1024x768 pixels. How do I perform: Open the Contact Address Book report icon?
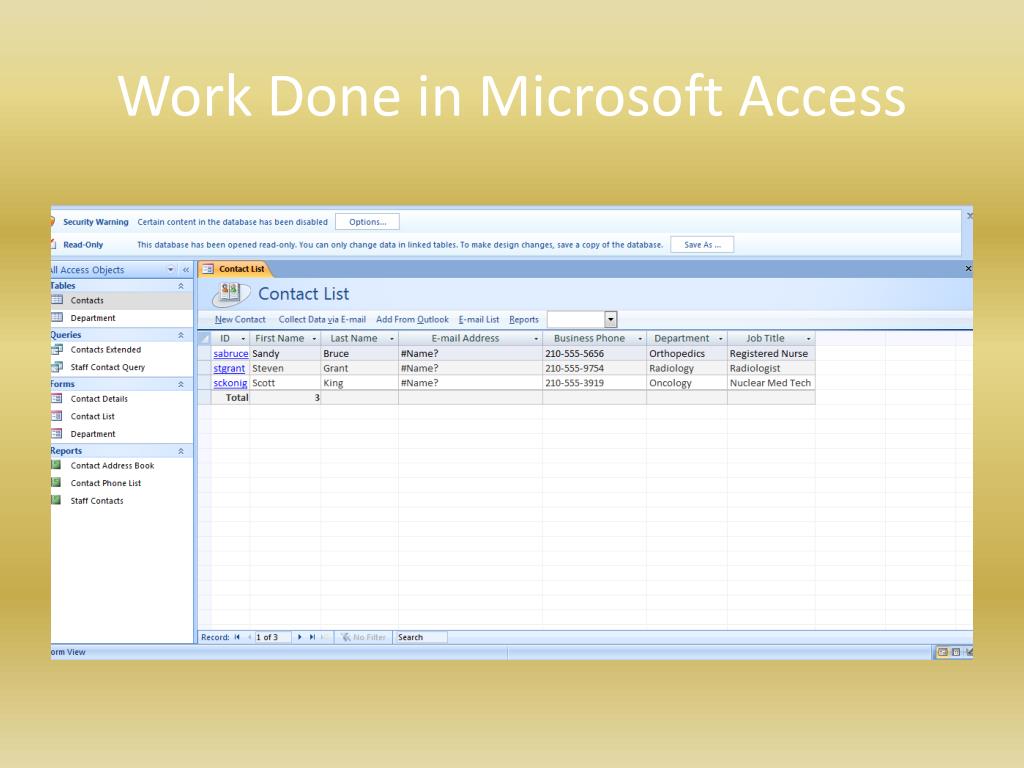(57, 465)
